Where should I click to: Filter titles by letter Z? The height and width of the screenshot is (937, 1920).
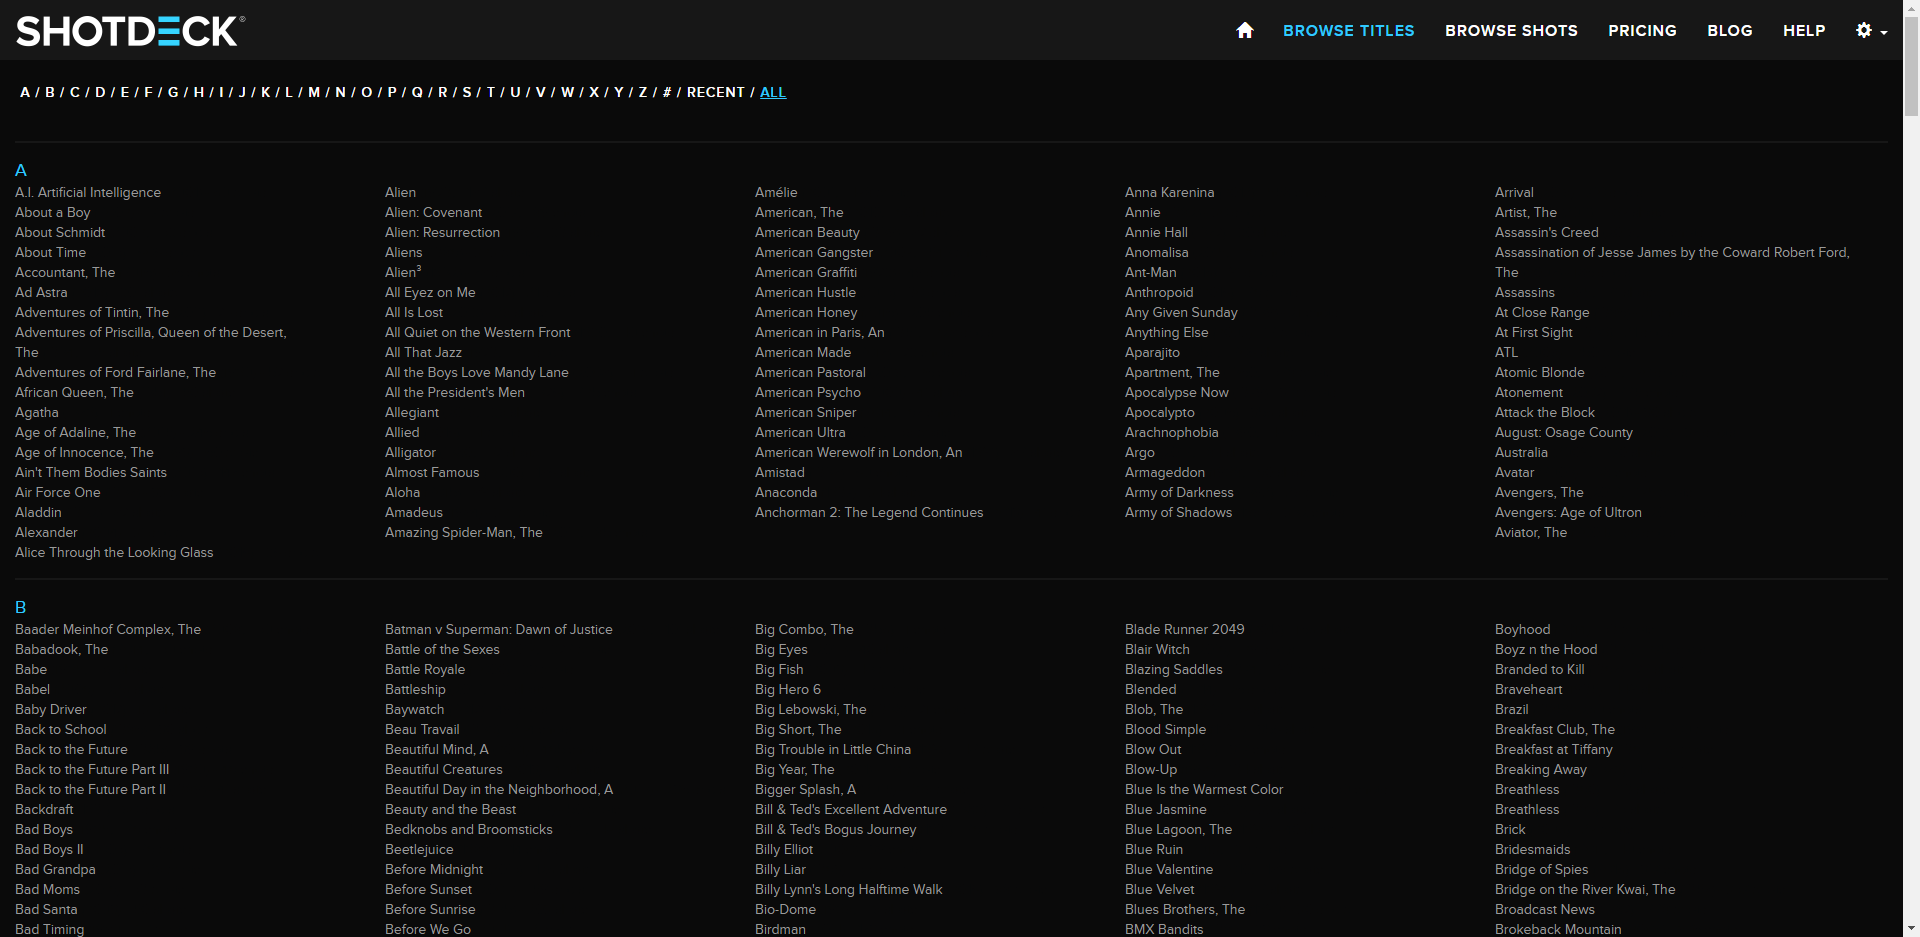pyautogui.click(x=643, y=92)
